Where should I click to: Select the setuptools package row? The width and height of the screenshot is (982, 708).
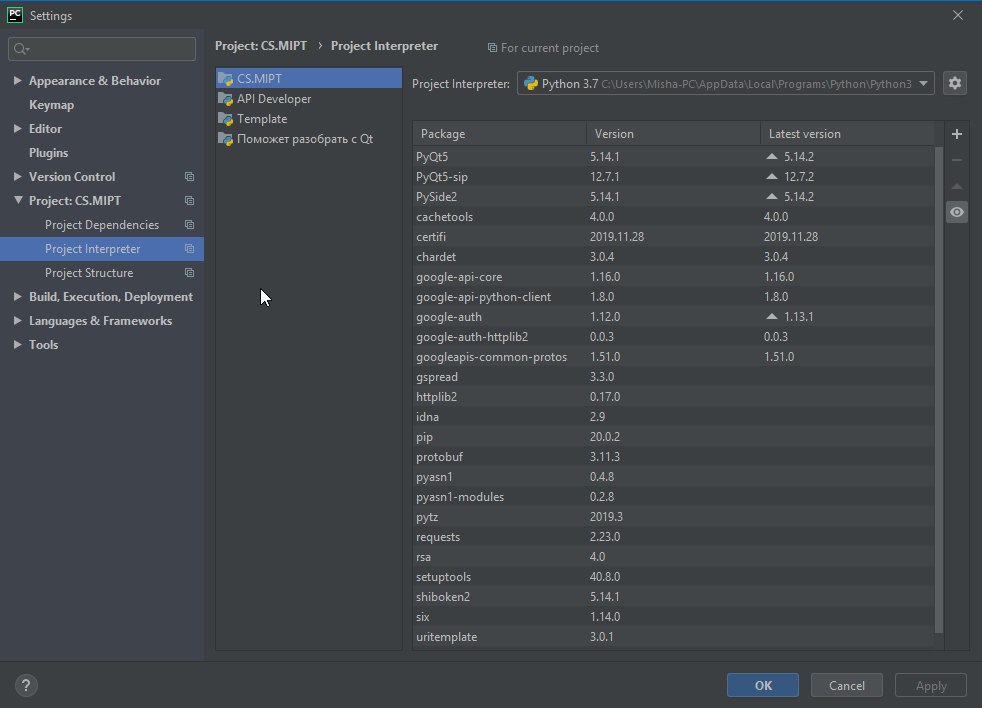673,577
